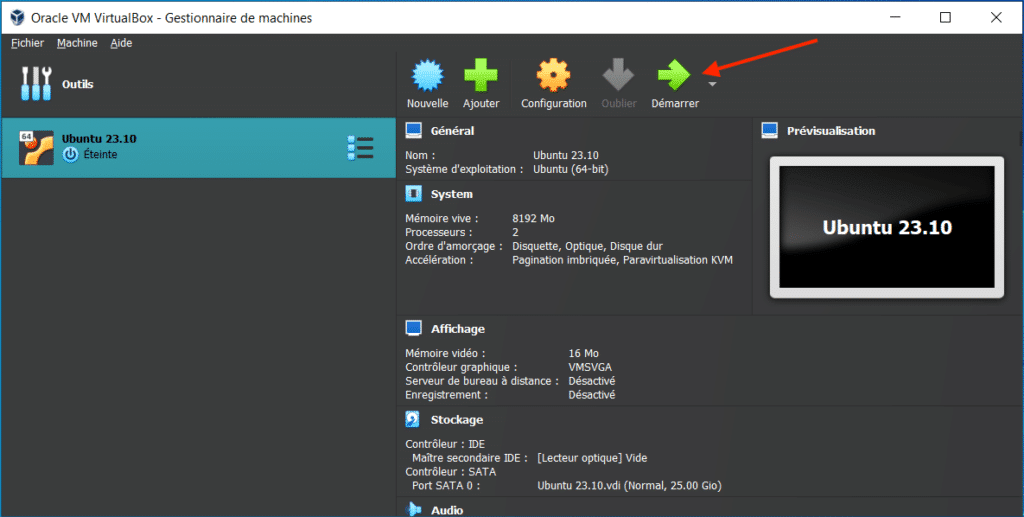Click the VirtualBox title bar logo
The width and height of the screenshot is (1024, 517).
[18, 18]
